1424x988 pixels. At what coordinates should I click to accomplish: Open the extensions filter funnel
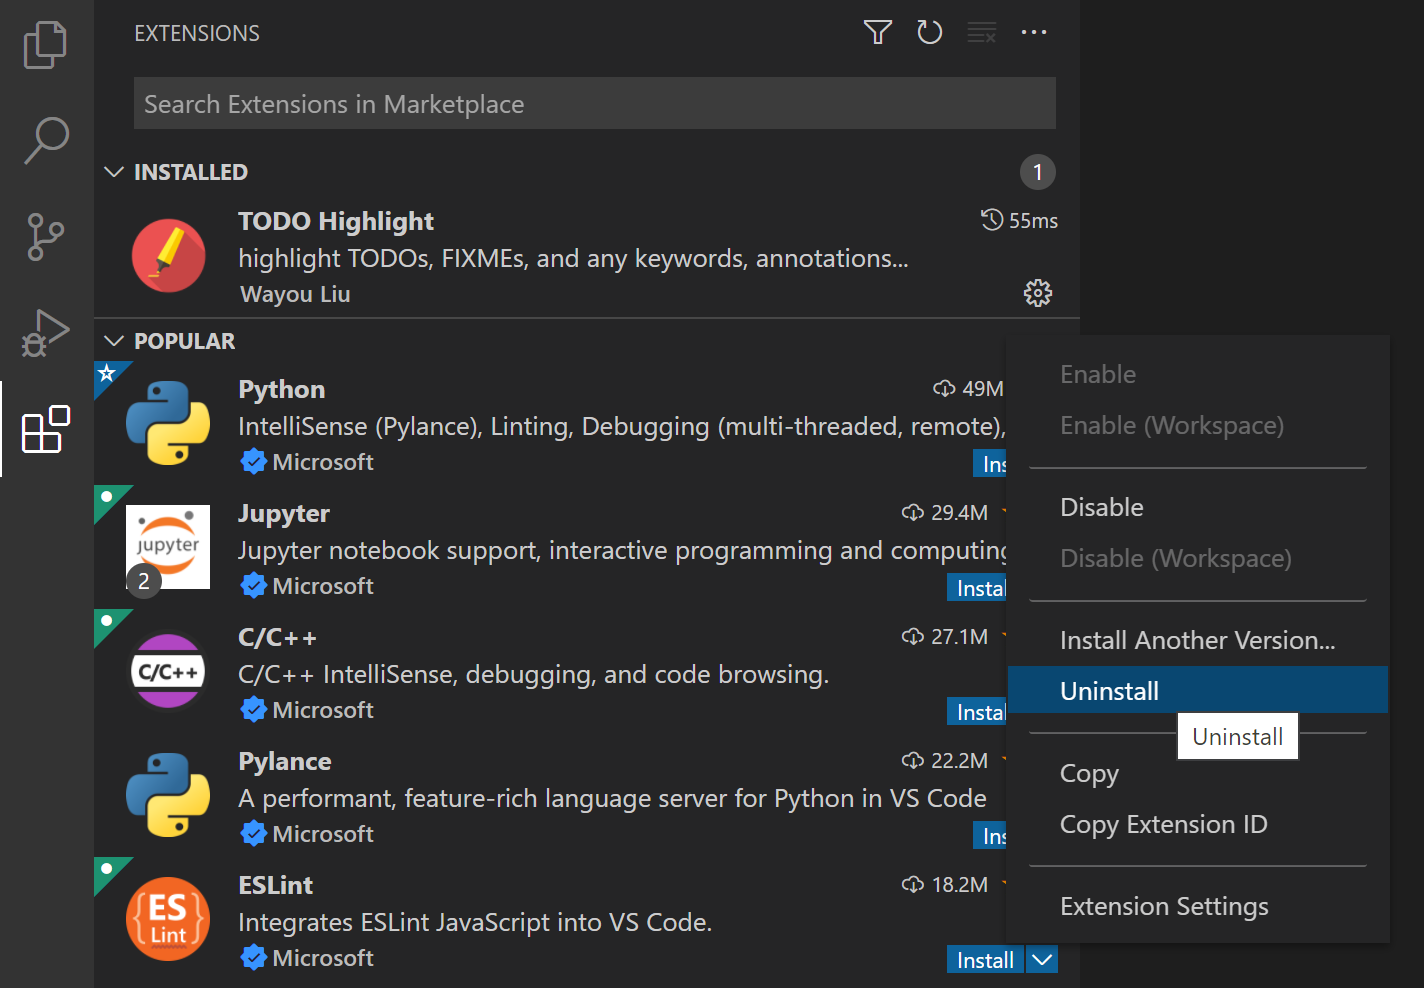(x=877, y=32)
